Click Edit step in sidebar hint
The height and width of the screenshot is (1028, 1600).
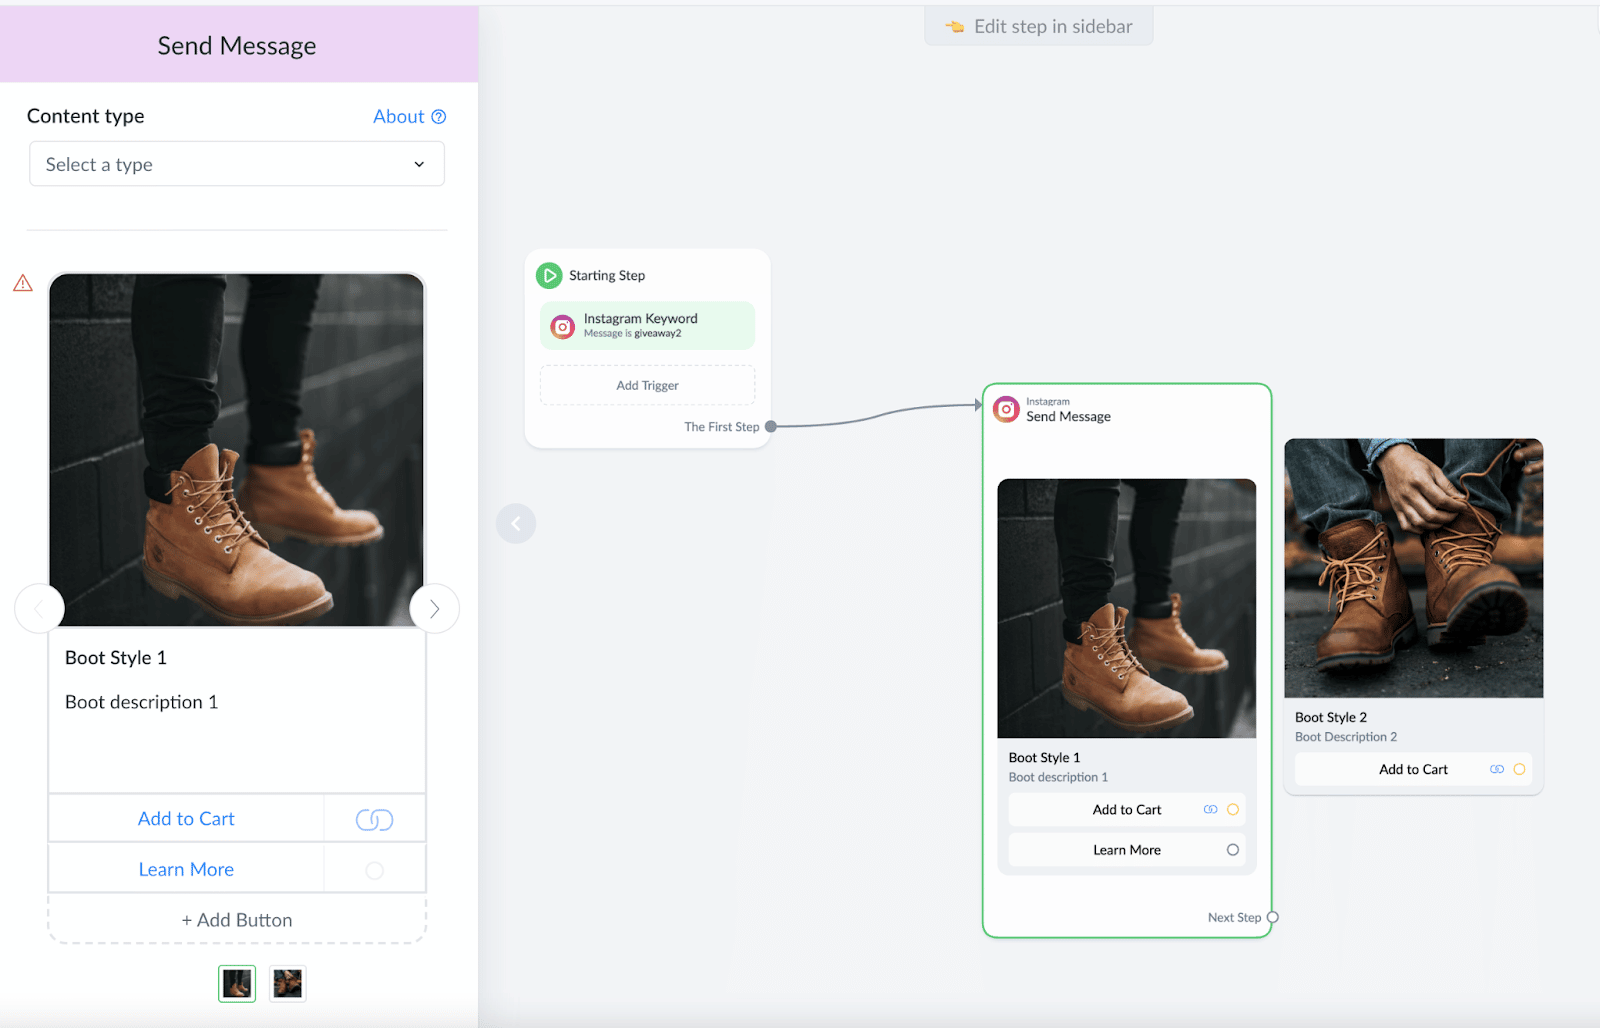pyautogui.click(x=1039, y=27)
